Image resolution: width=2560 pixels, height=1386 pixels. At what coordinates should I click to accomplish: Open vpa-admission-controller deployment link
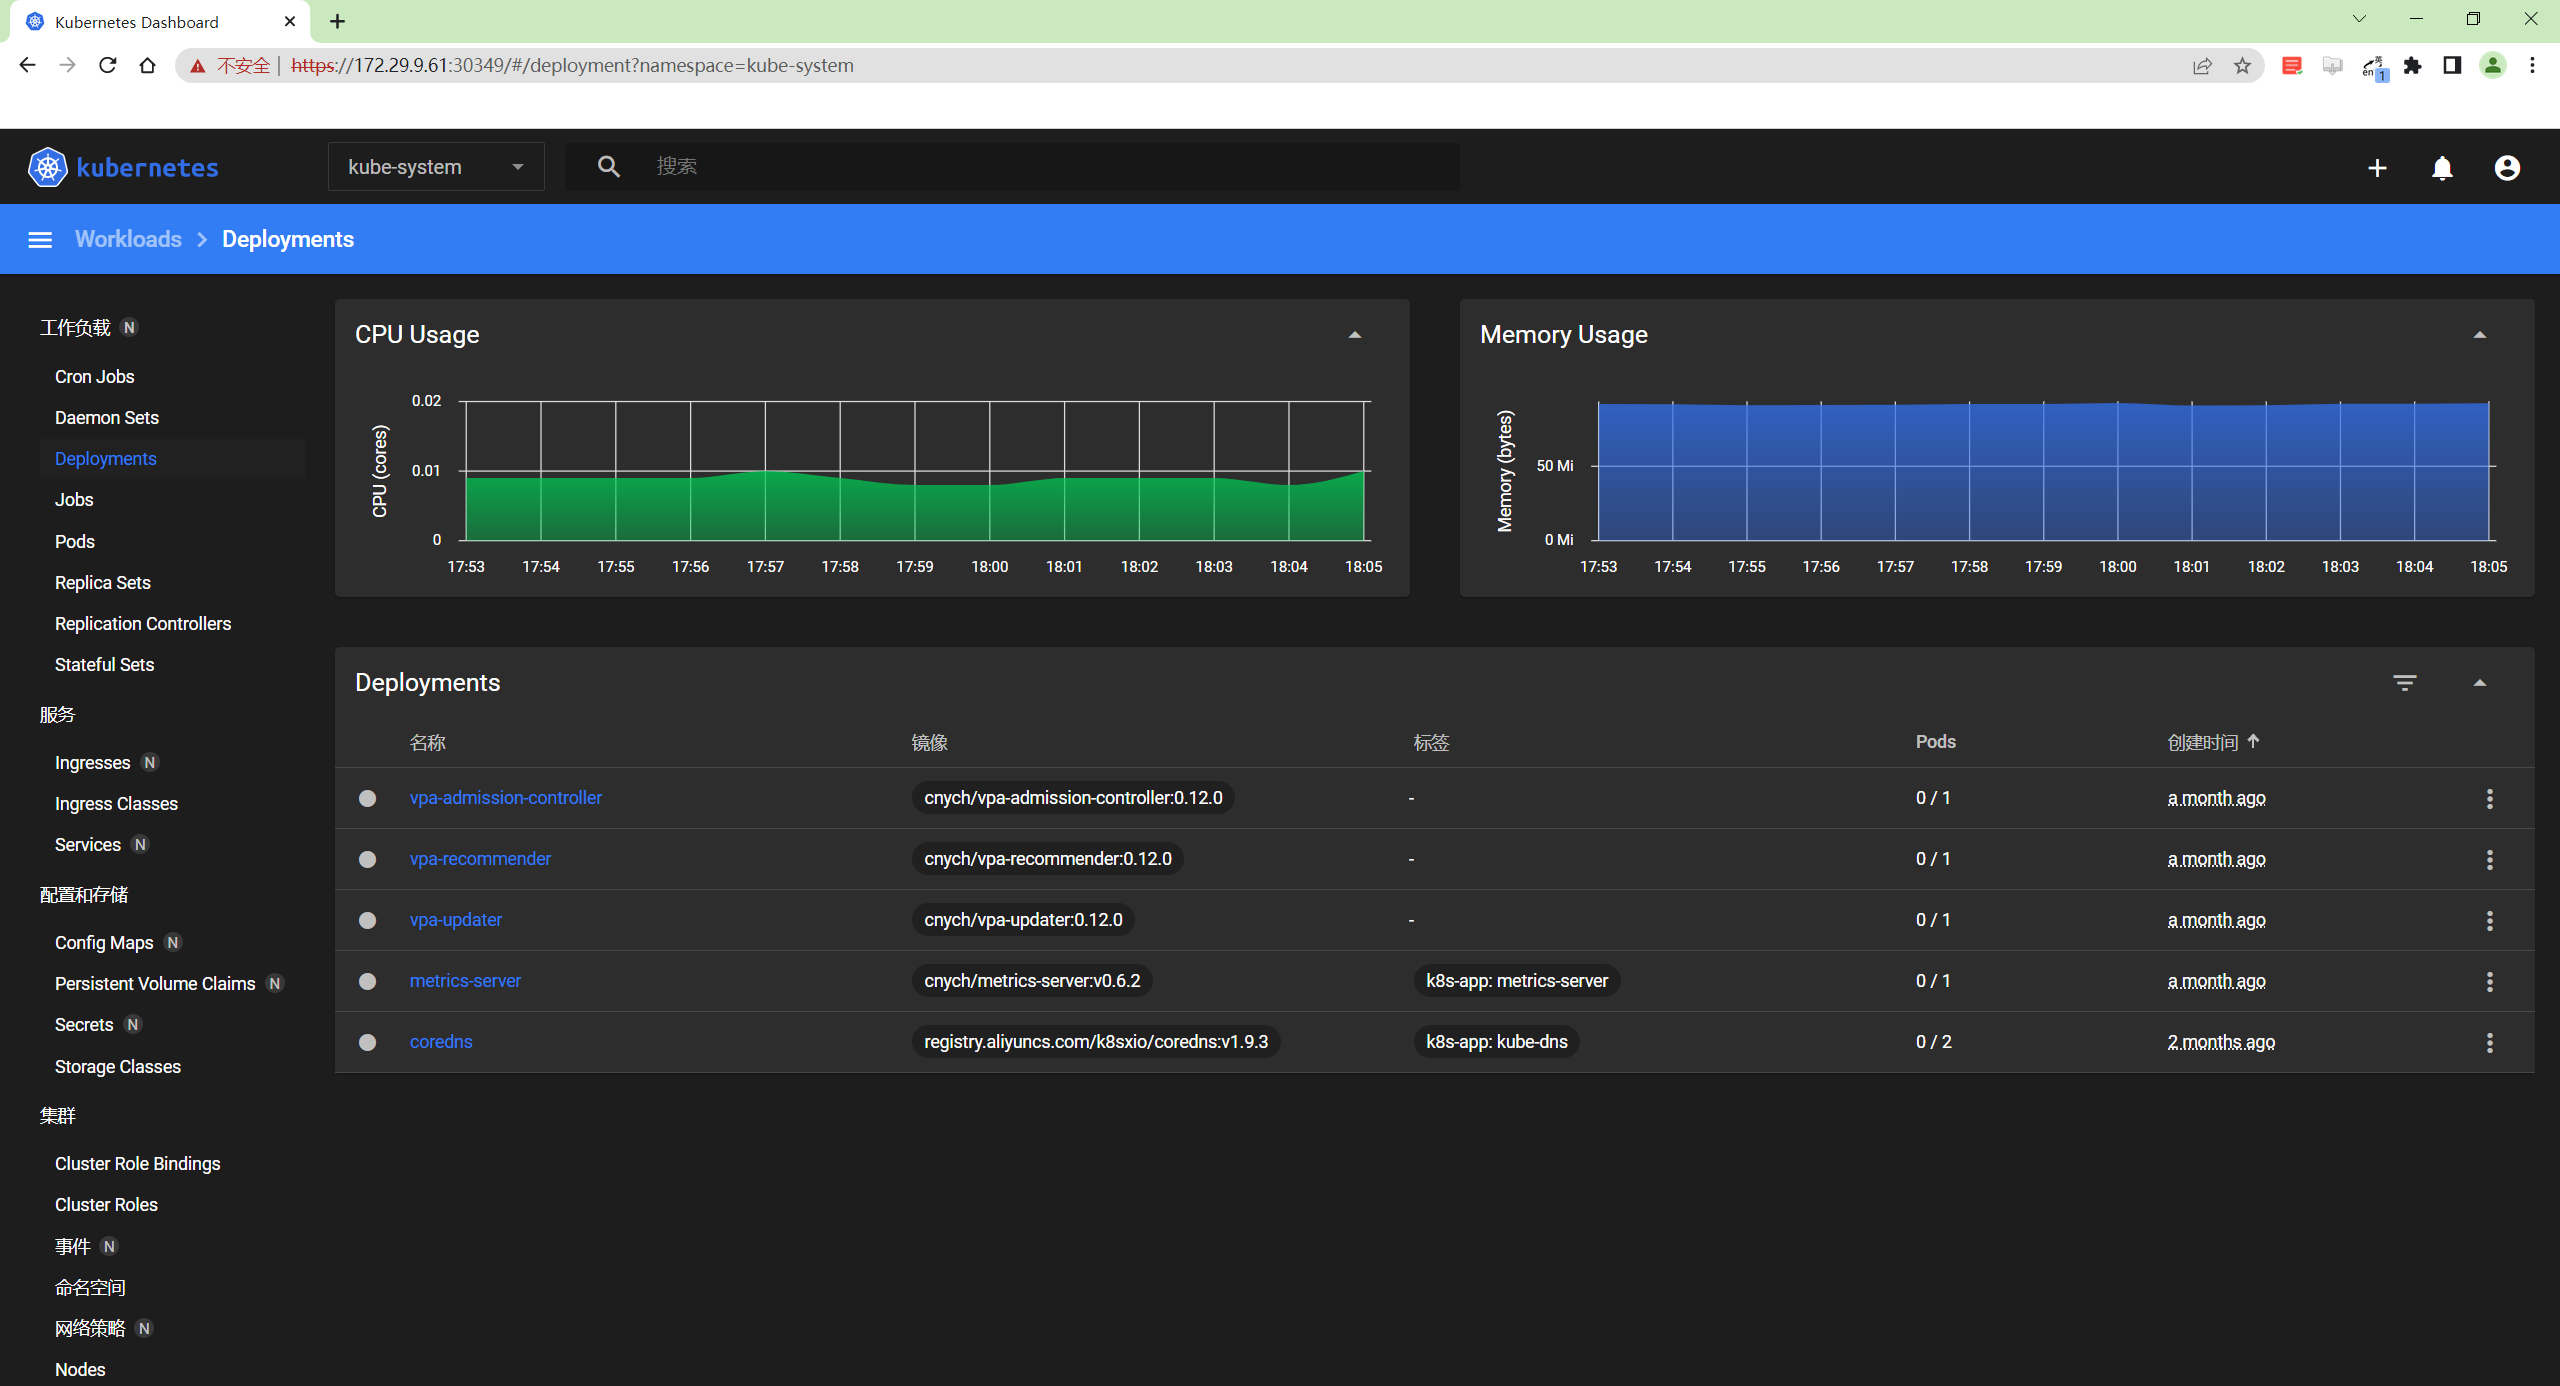pos(505,798)
